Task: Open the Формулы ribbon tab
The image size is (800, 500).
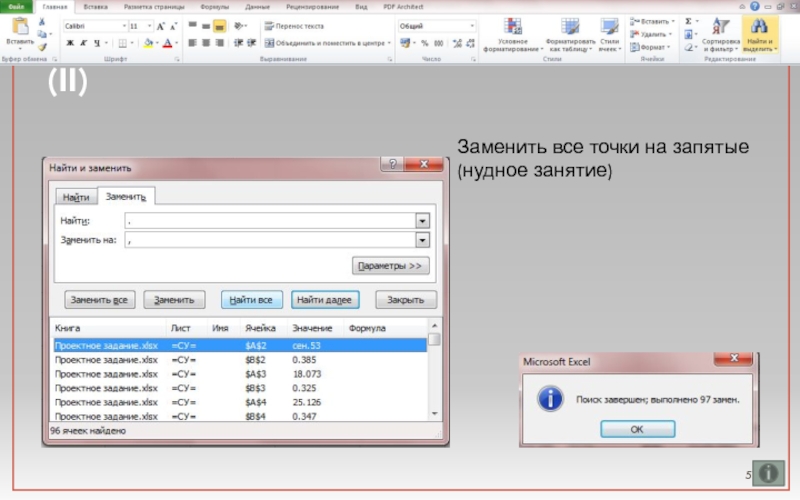Action: 214,6
